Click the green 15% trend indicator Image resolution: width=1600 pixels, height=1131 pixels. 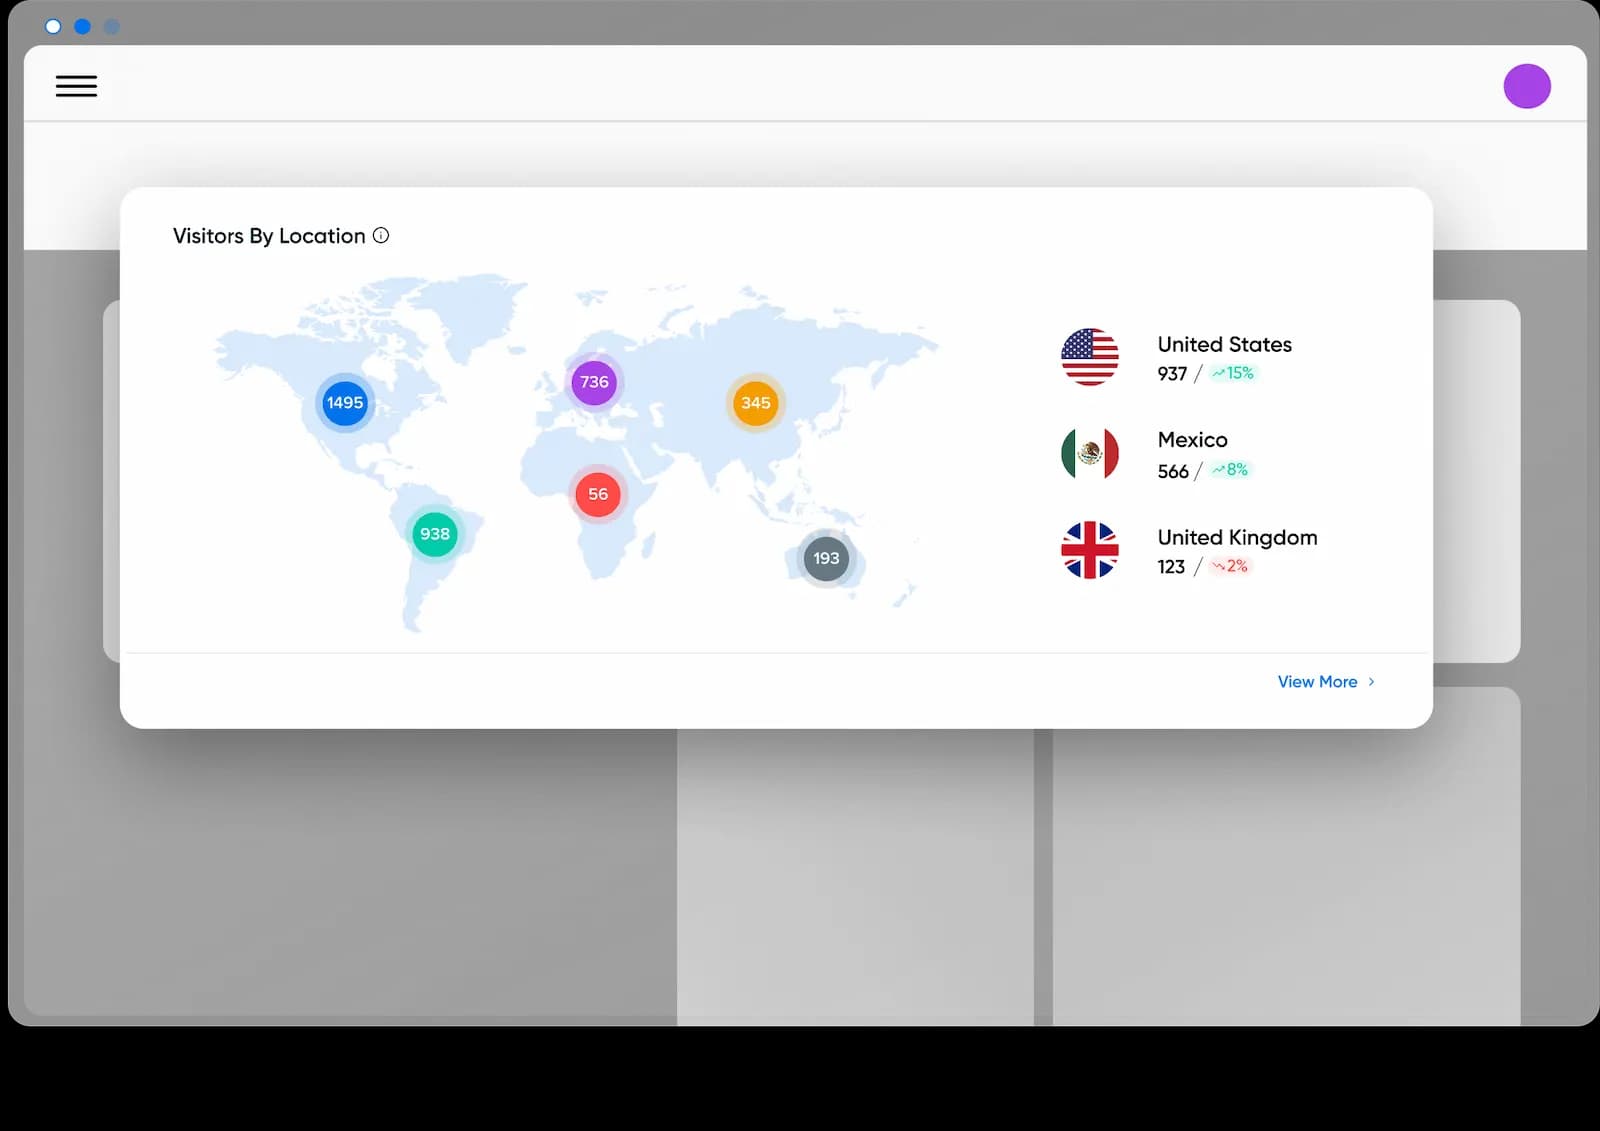click(x=1234, y=374)
